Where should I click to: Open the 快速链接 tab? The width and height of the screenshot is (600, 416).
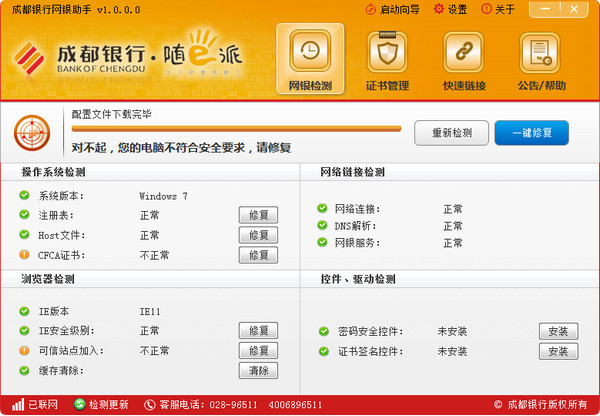pos(464,59)
